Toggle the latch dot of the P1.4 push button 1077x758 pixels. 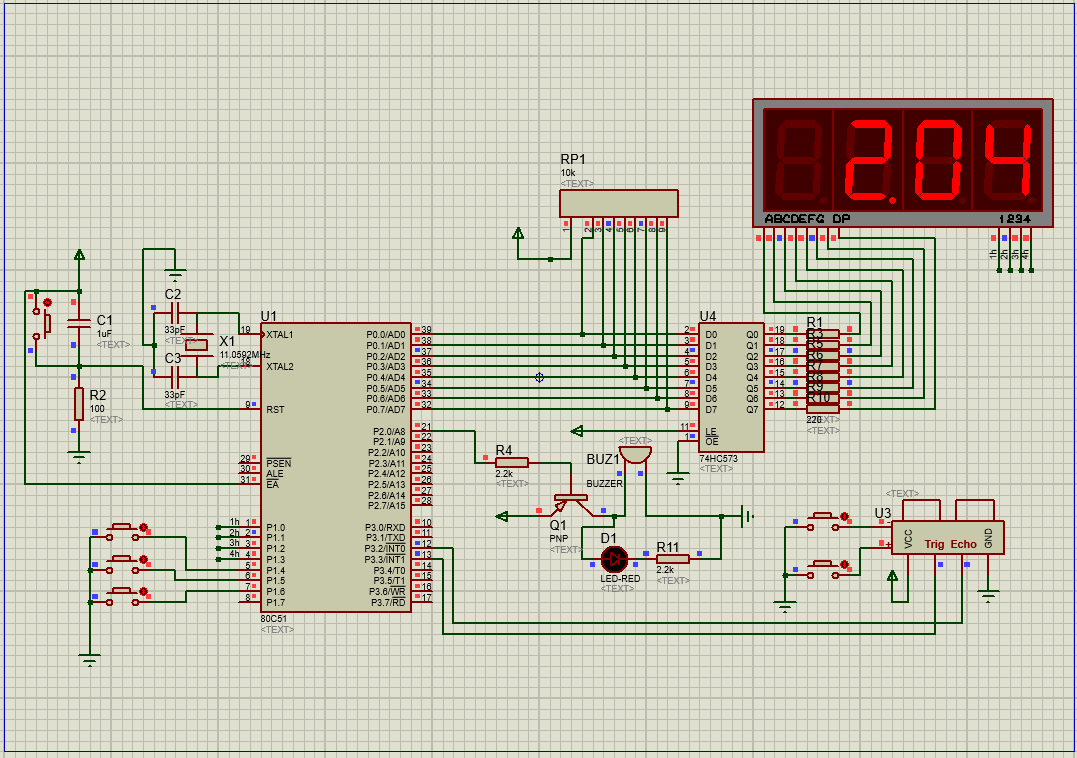click(x=144, y=527)
